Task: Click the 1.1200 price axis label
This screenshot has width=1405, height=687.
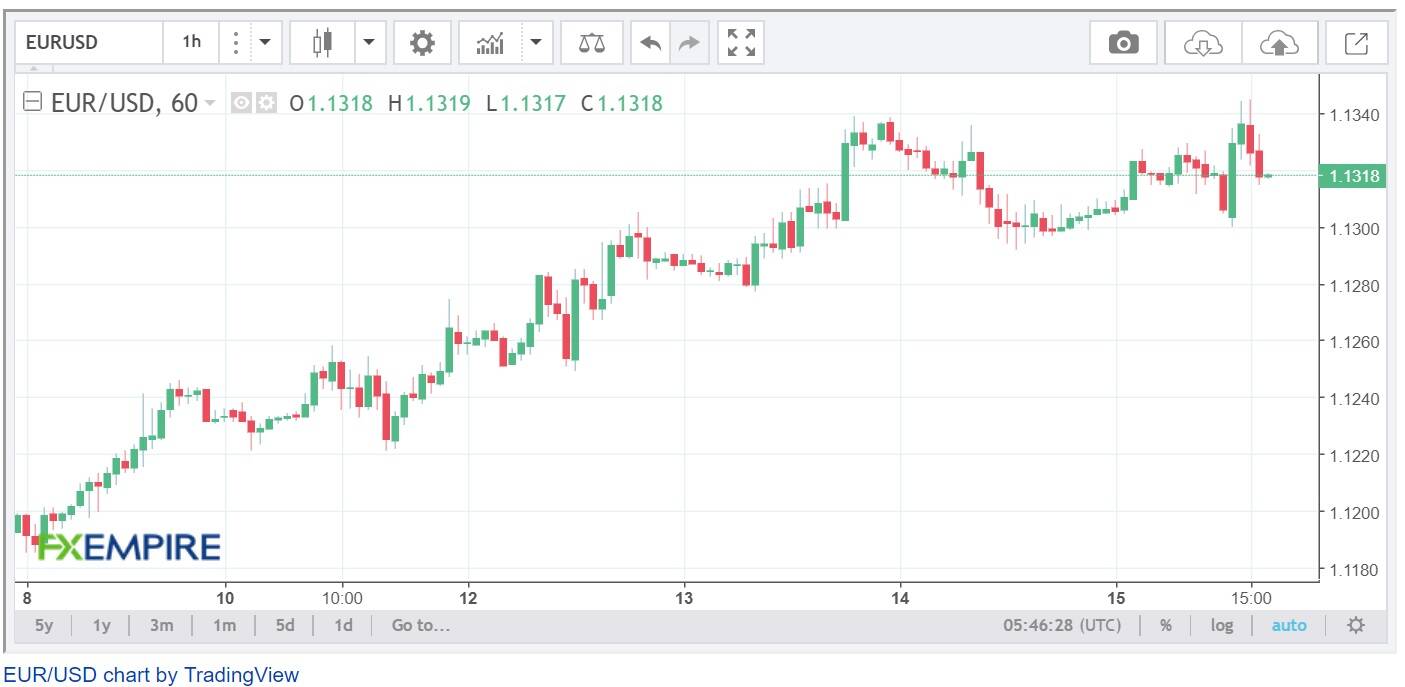Action: [x=1354, y=513]
